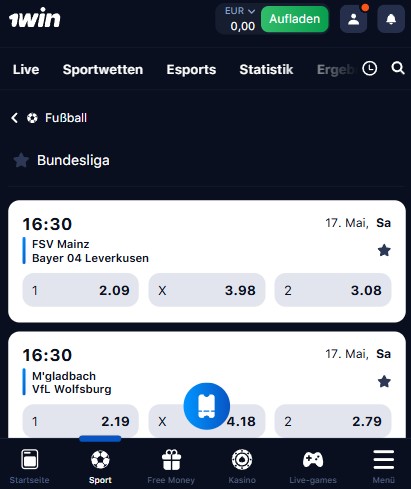Open Live-games gamepad icon

pyautogui.click(x=313, y=460)
